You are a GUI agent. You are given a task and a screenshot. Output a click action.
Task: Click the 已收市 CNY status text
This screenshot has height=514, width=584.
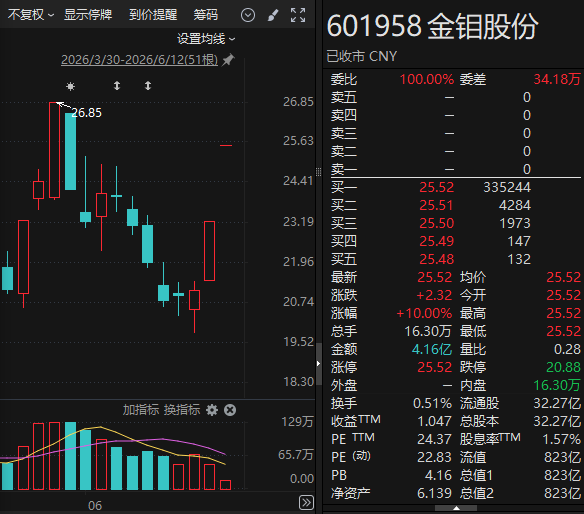coord(362,57)
